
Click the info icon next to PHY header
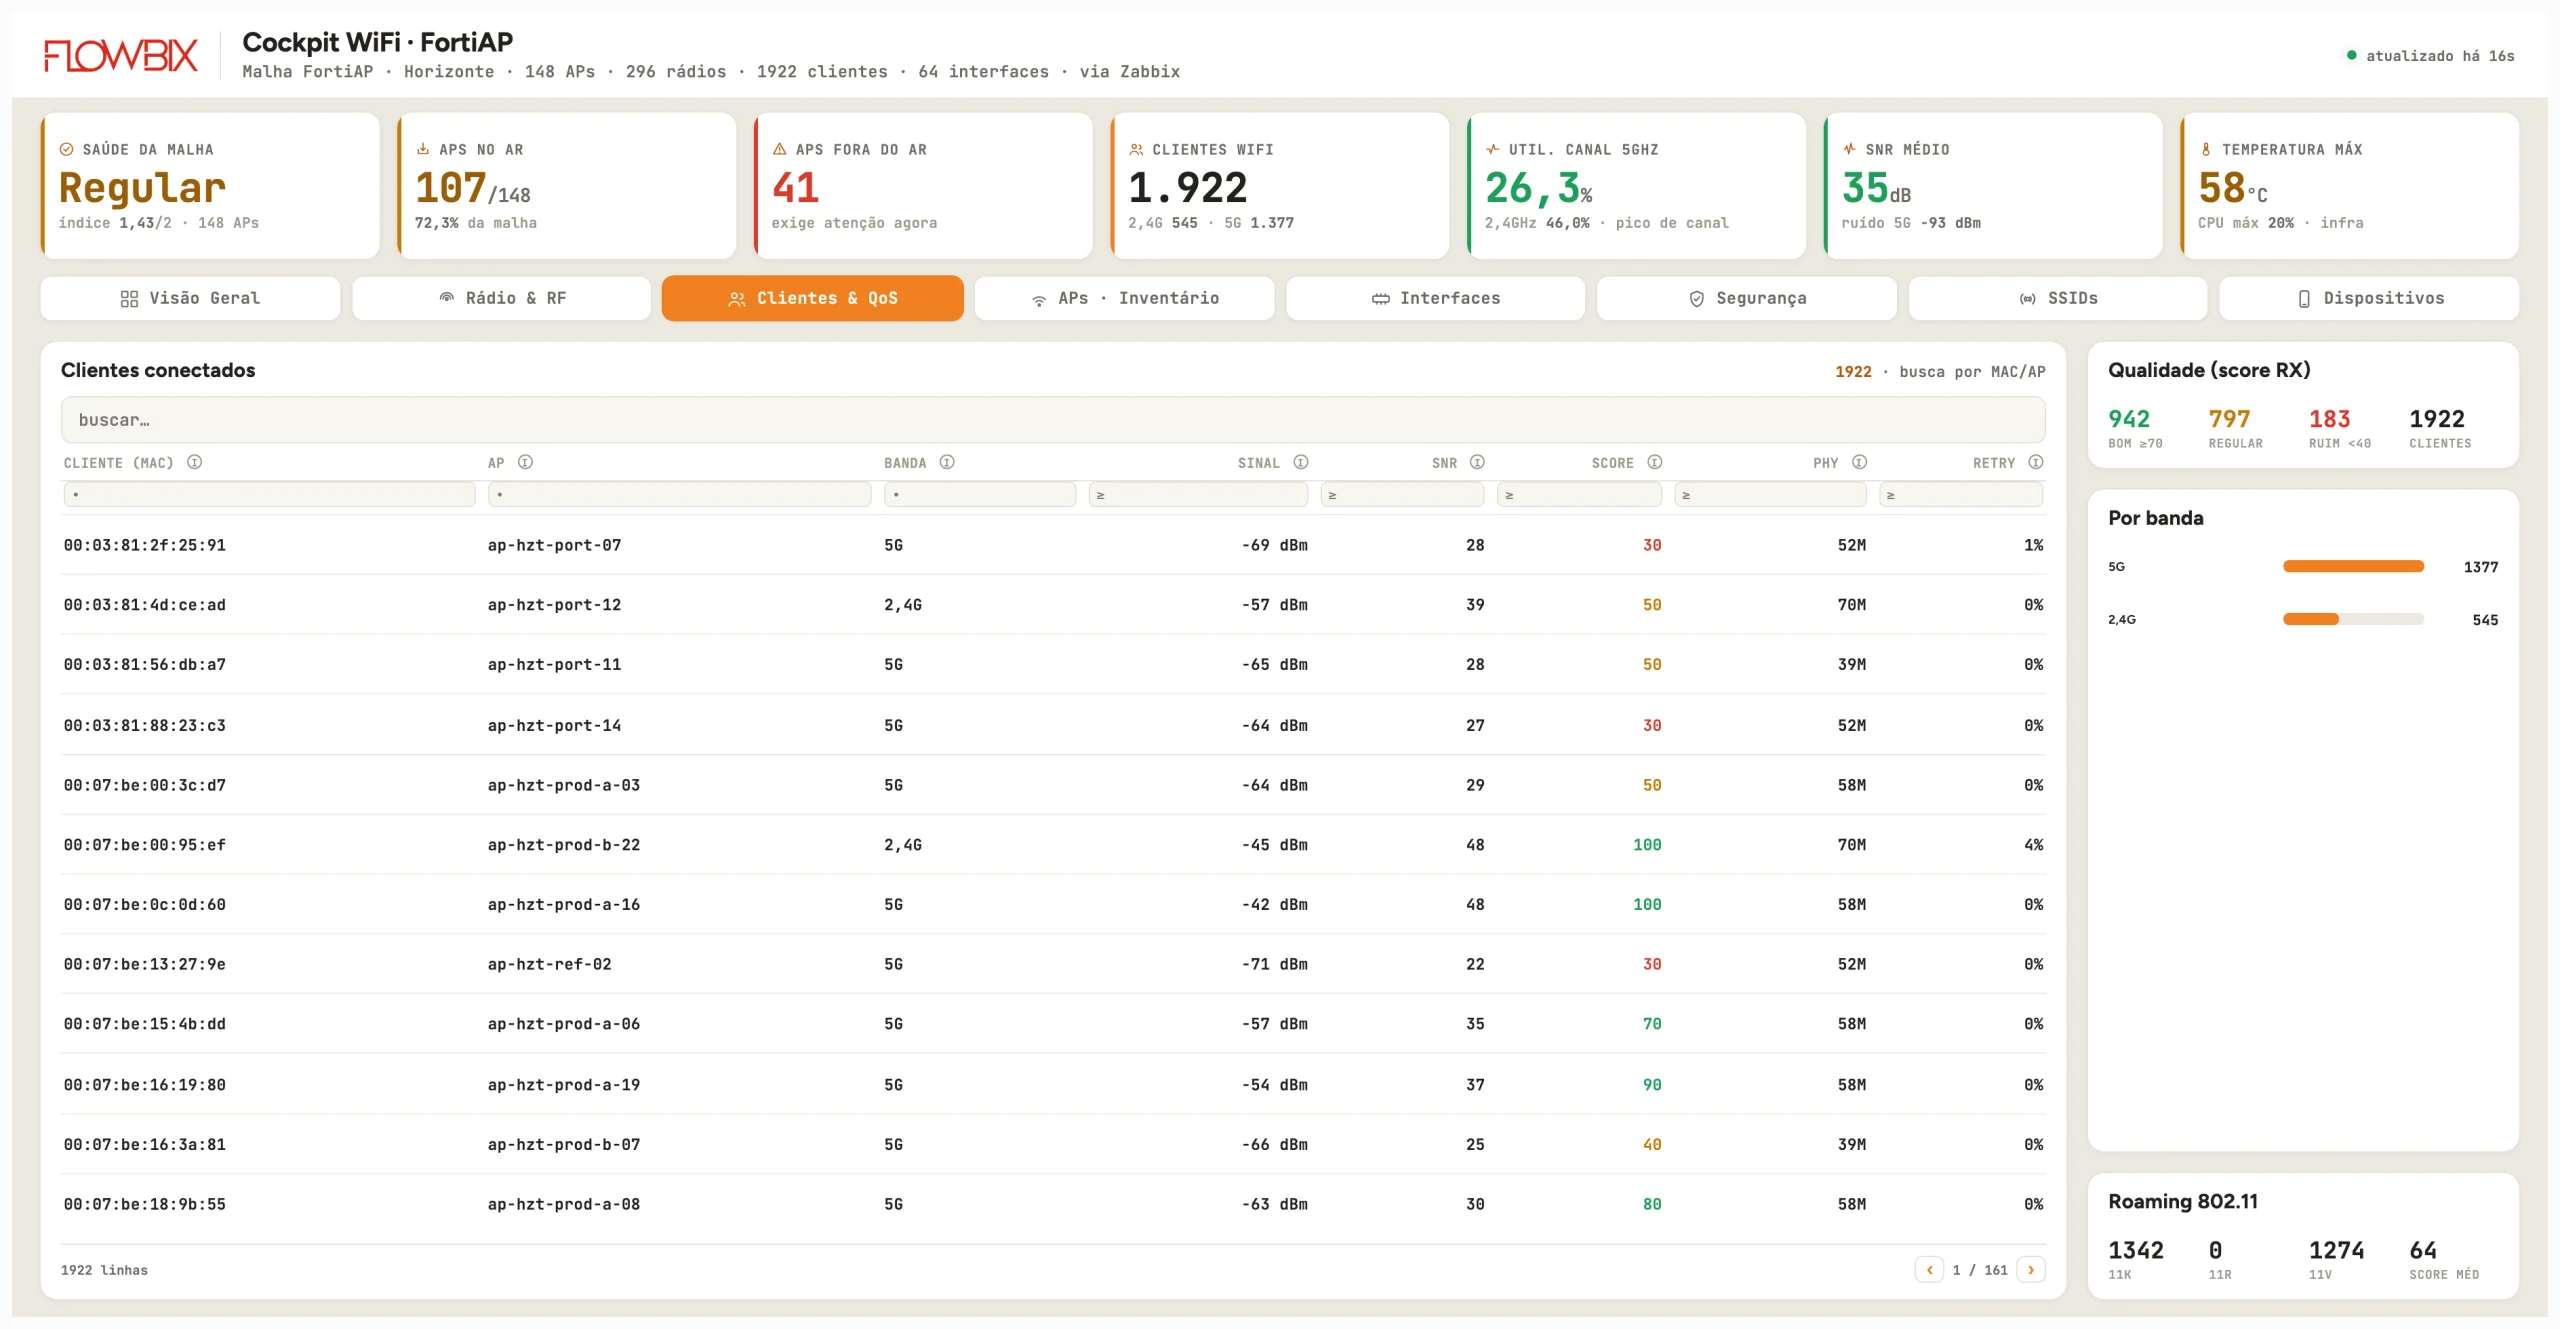point(1859,462)
